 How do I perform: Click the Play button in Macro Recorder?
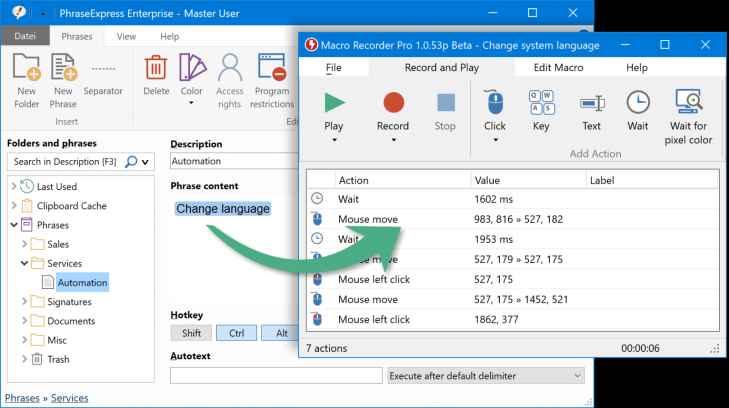[x=334, y=104]
